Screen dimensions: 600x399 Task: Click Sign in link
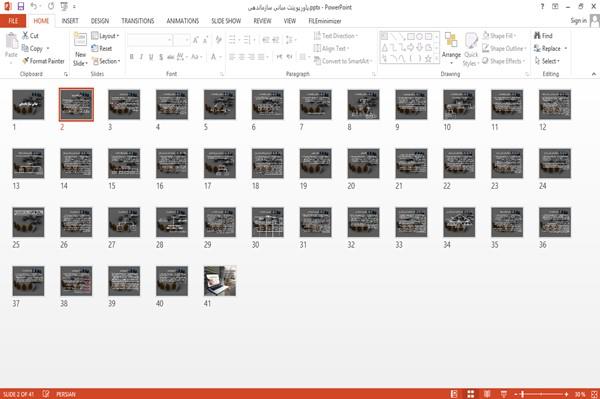coord(578,20)
